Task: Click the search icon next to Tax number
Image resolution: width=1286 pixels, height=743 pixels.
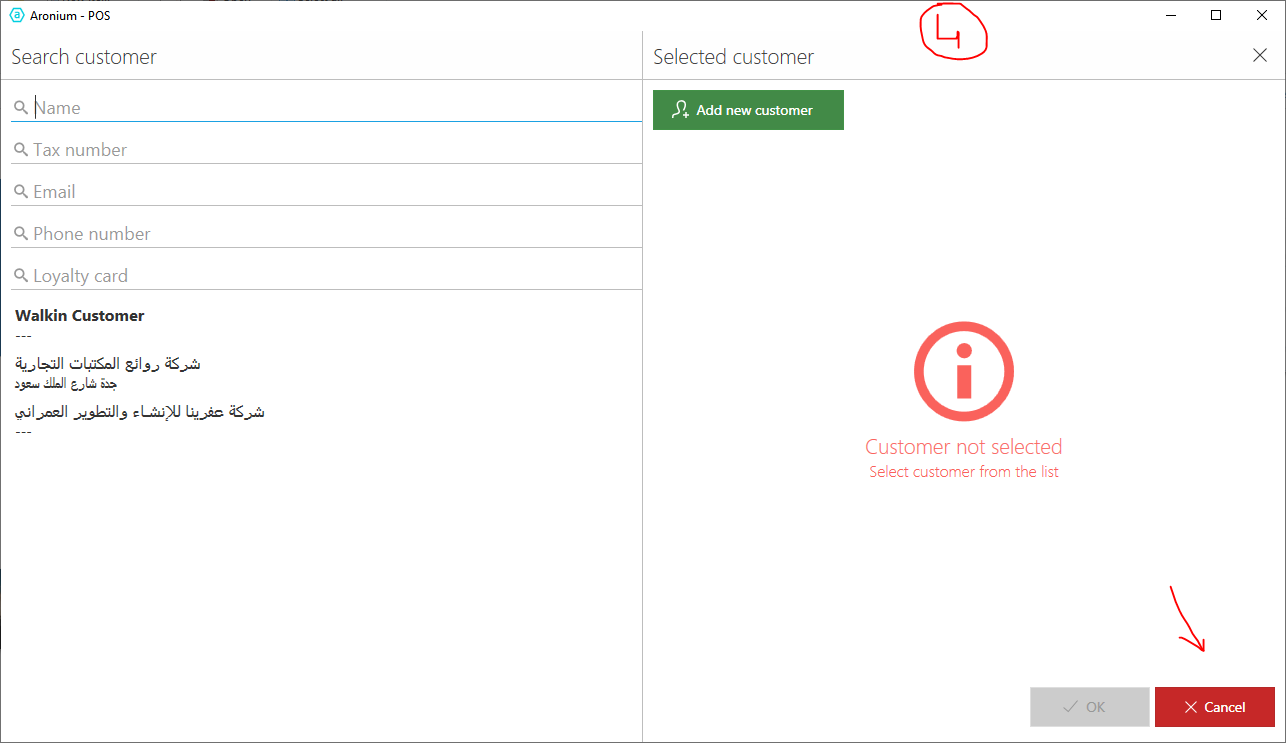Action: 21,150
